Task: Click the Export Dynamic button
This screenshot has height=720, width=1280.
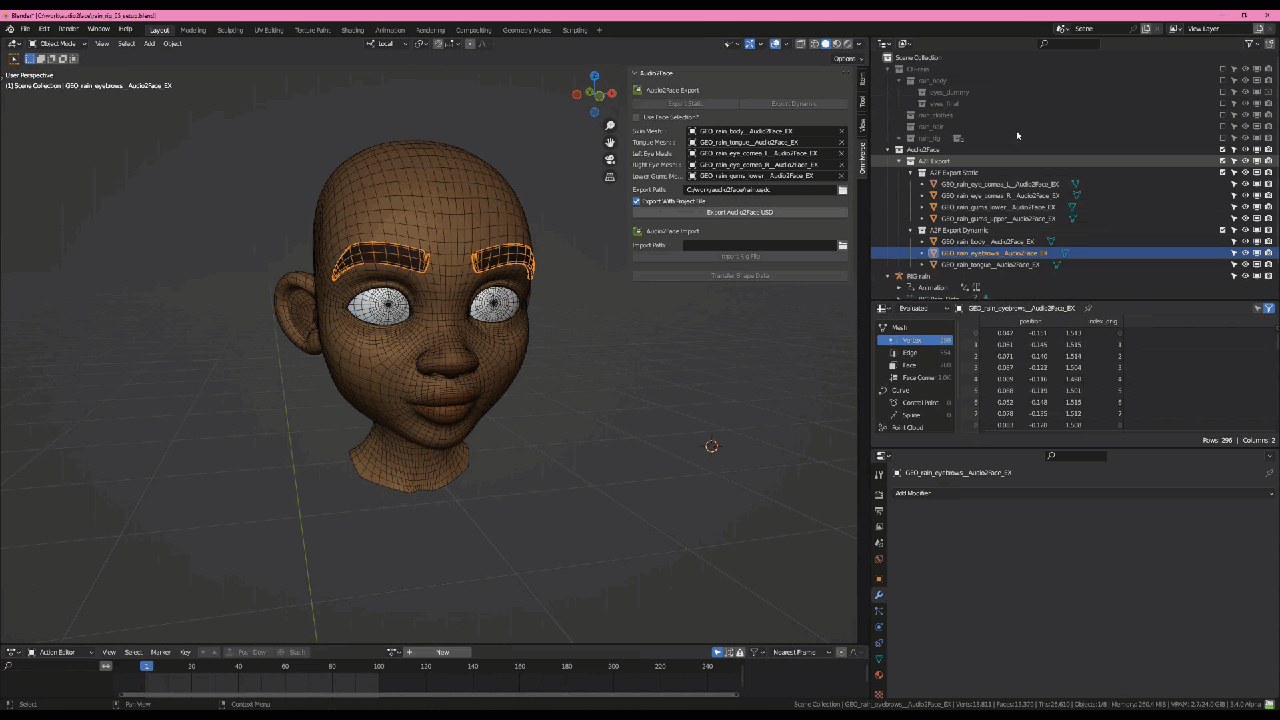Action: 794,103
